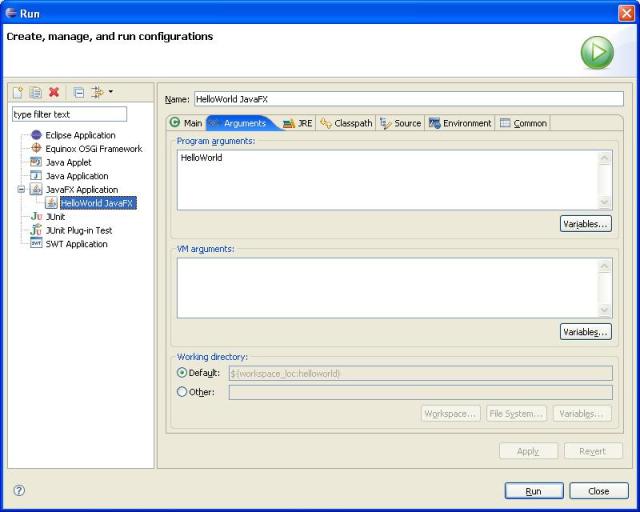Delete selected configuration with red X
This screenshot has width=640, height=512.
pyautogui.click(x=54, y=92)
